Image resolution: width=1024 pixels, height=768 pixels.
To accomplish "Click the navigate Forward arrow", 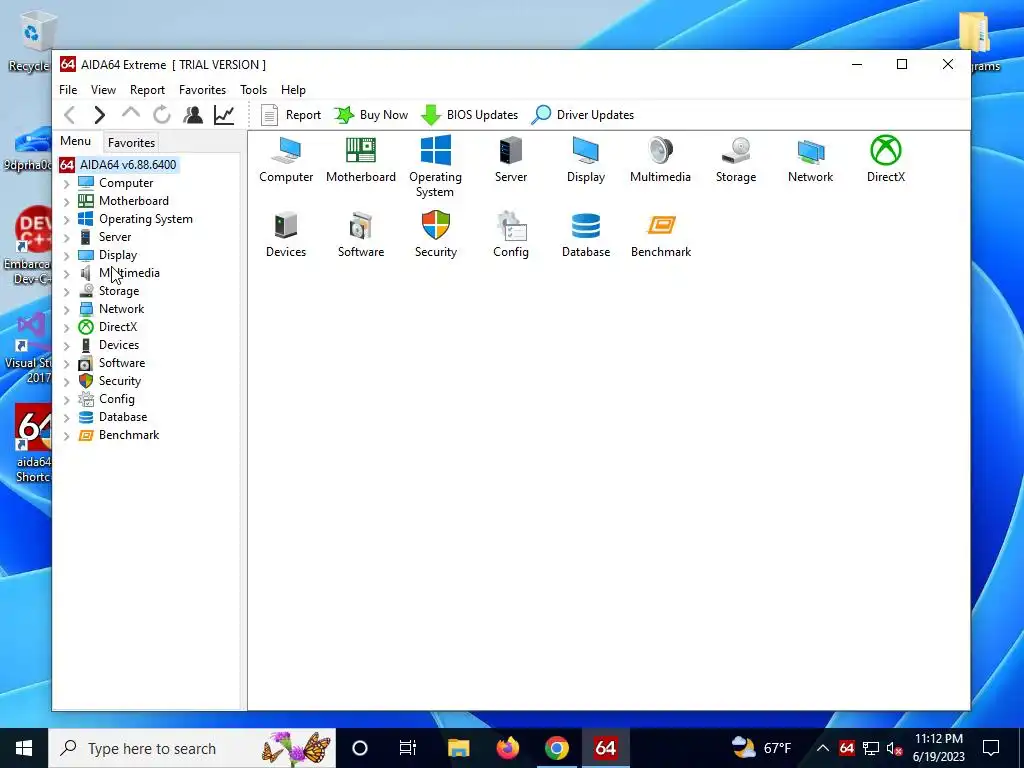I will tap(99, 115).
